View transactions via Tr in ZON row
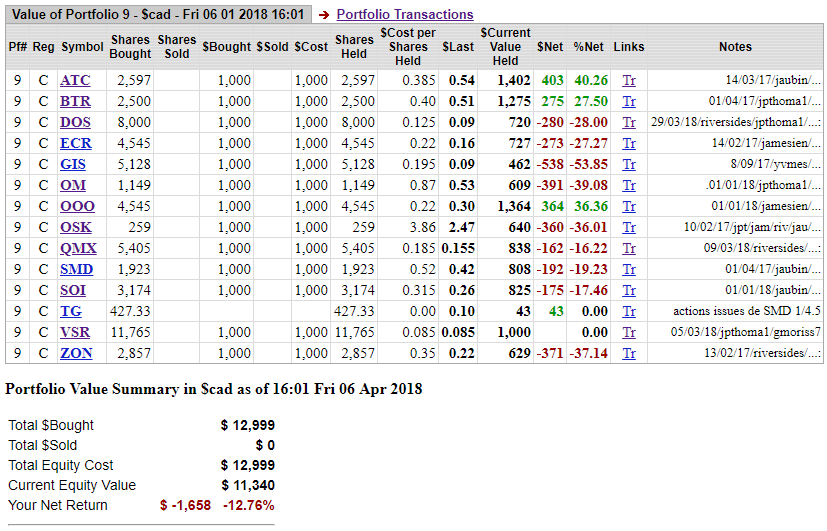The height and width of the screenshot is (531, 827). [x=628, y=353]
